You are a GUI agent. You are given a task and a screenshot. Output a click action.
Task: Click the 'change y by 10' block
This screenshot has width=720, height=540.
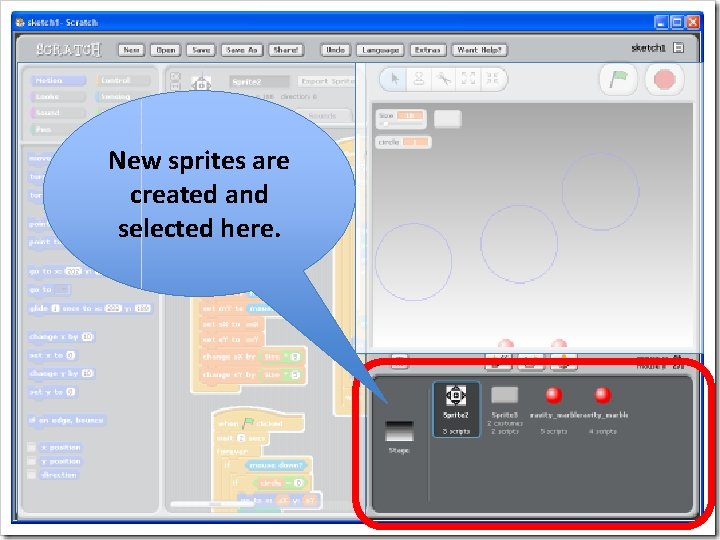[x=61, y=374]
